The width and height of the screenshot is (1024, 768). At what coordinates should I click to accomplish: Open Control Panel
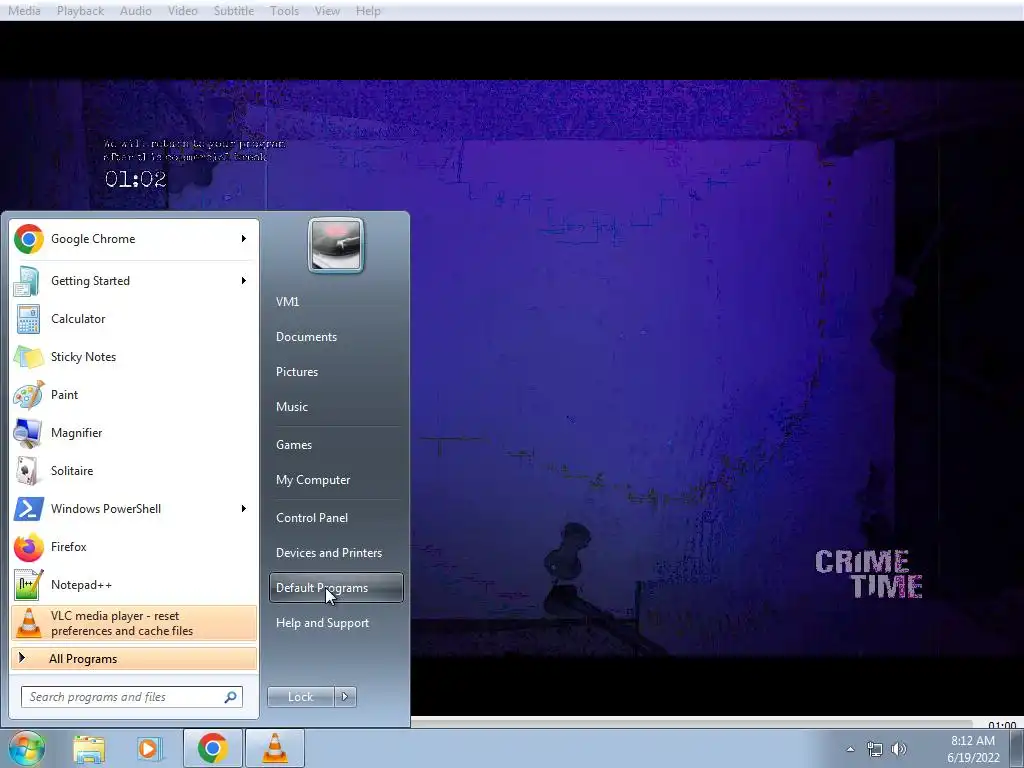[336, 518]
